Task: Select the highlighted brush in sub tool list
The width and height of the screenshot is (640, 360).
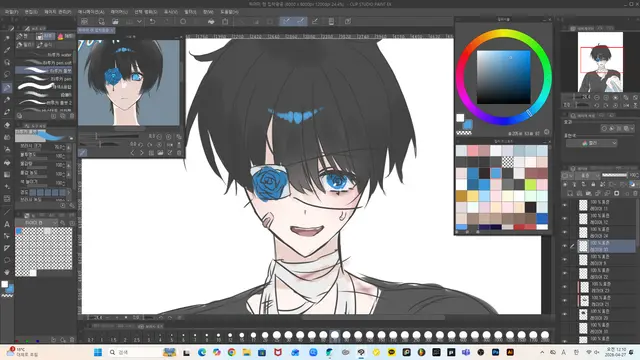Action: pyautogui.click(x=45, y=71)
